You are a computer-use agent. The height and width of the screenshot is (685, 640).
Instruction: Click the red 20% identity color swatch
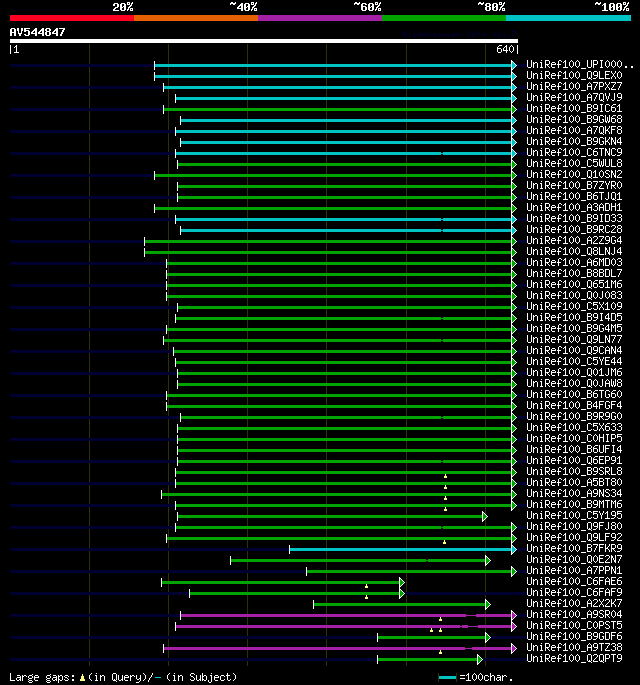72,18
